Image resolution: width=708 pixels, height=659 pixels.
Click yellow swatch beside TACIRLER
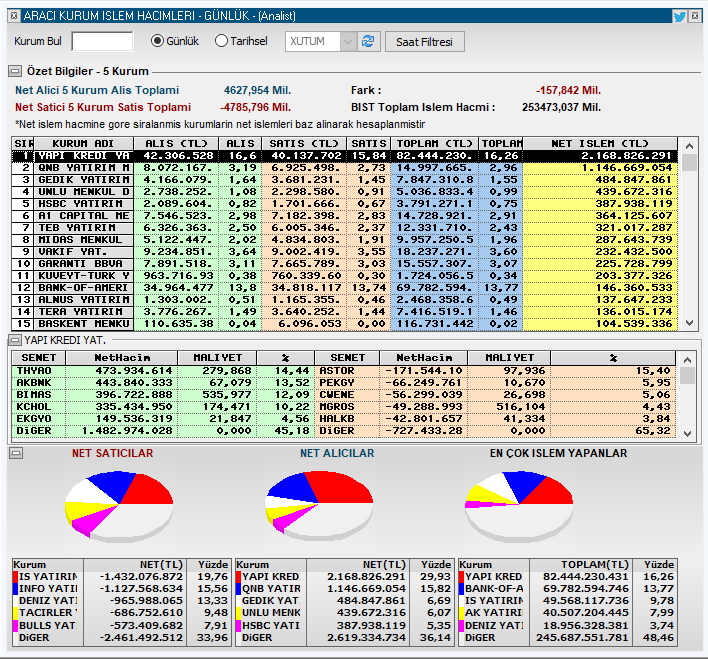tap(16, 613)
